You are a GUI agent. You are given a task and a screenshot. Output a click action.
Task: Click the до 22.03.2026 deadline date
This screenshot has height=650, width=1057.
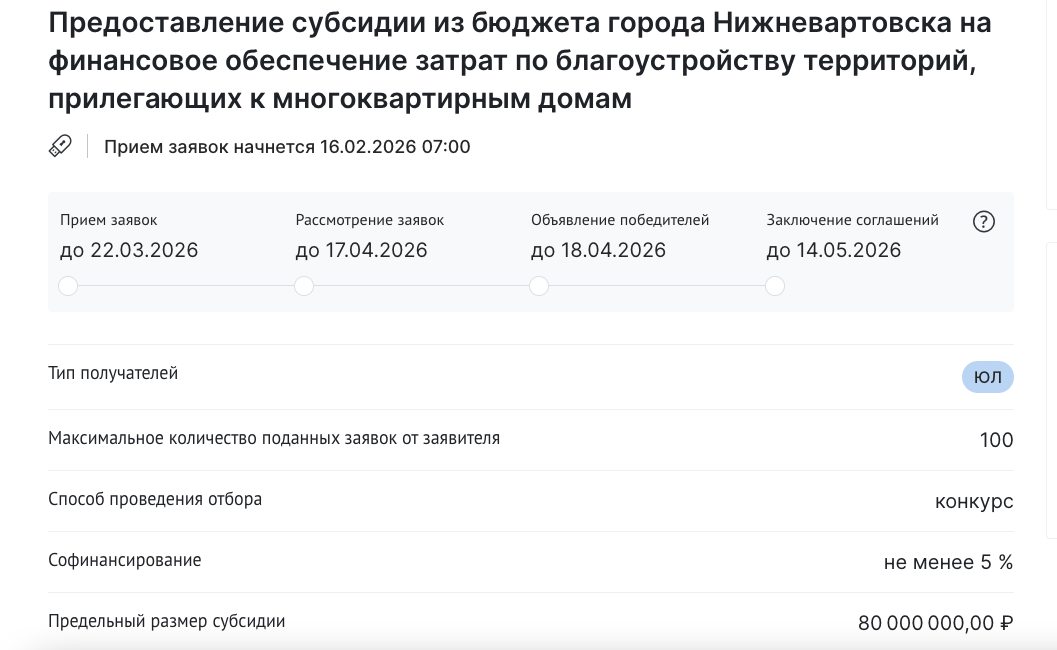click(x=129, y=250)
